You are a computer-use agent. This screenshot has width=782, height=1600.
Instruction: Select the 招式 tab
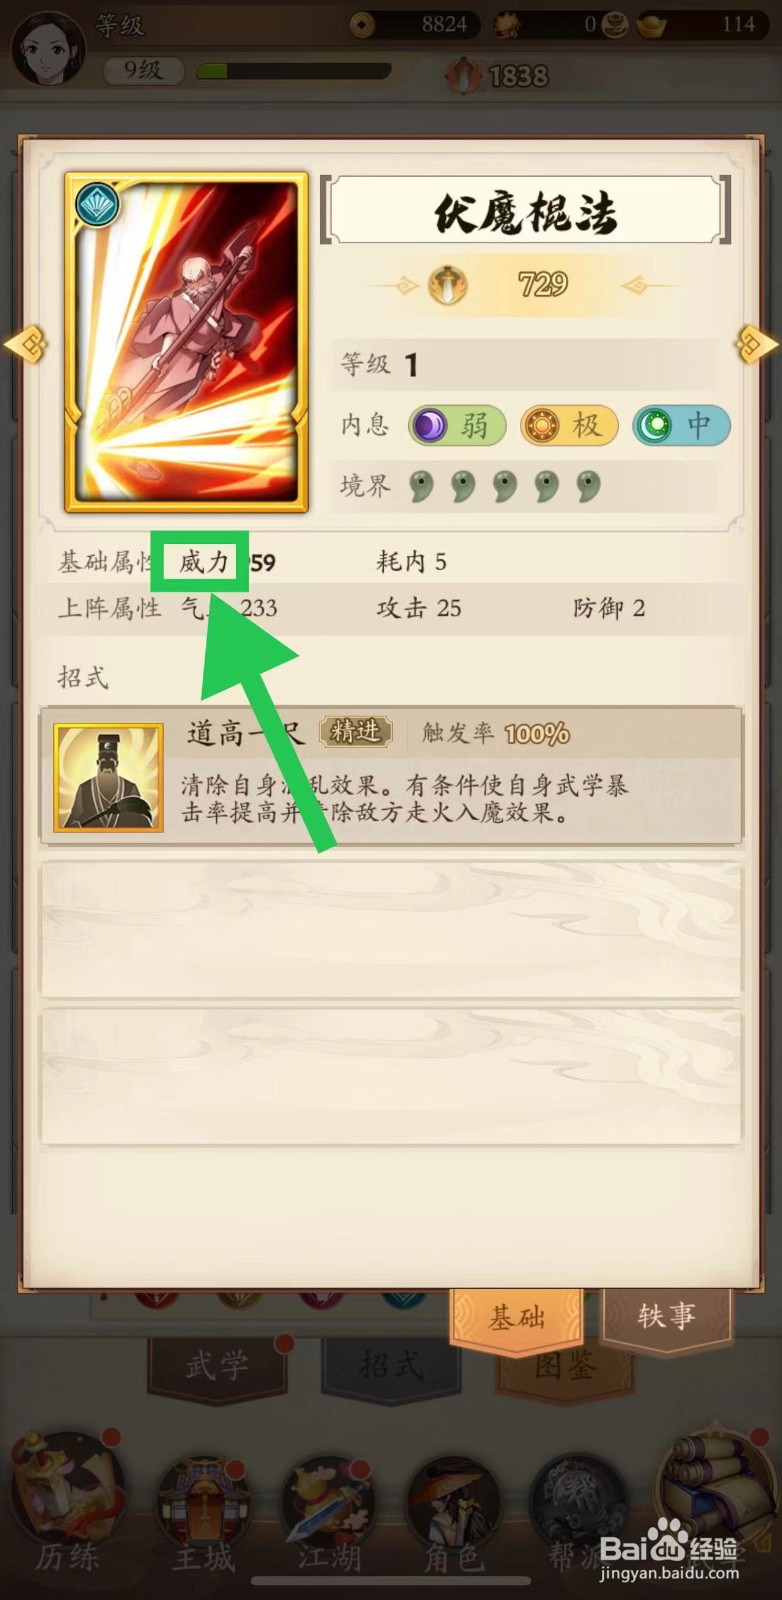tap(391, 1365)
